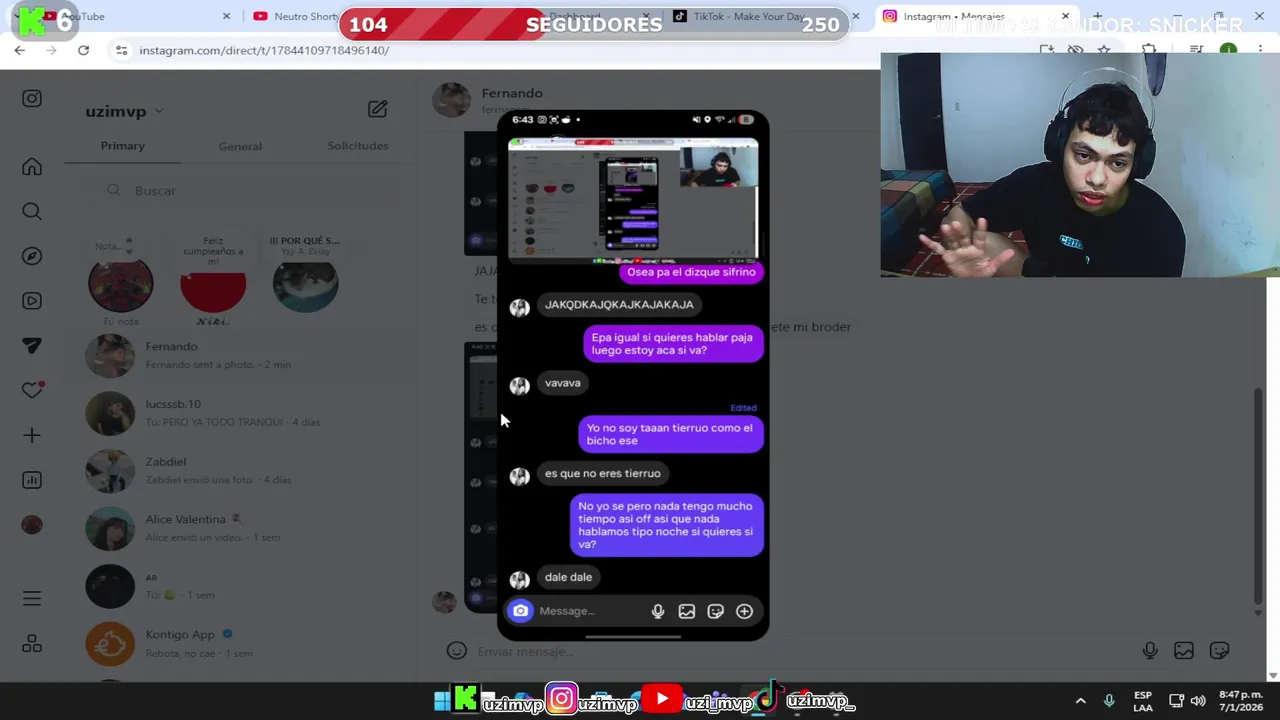Open the Kontigo App conversation
The image size is (1280, 720).
tap(240, 643)
